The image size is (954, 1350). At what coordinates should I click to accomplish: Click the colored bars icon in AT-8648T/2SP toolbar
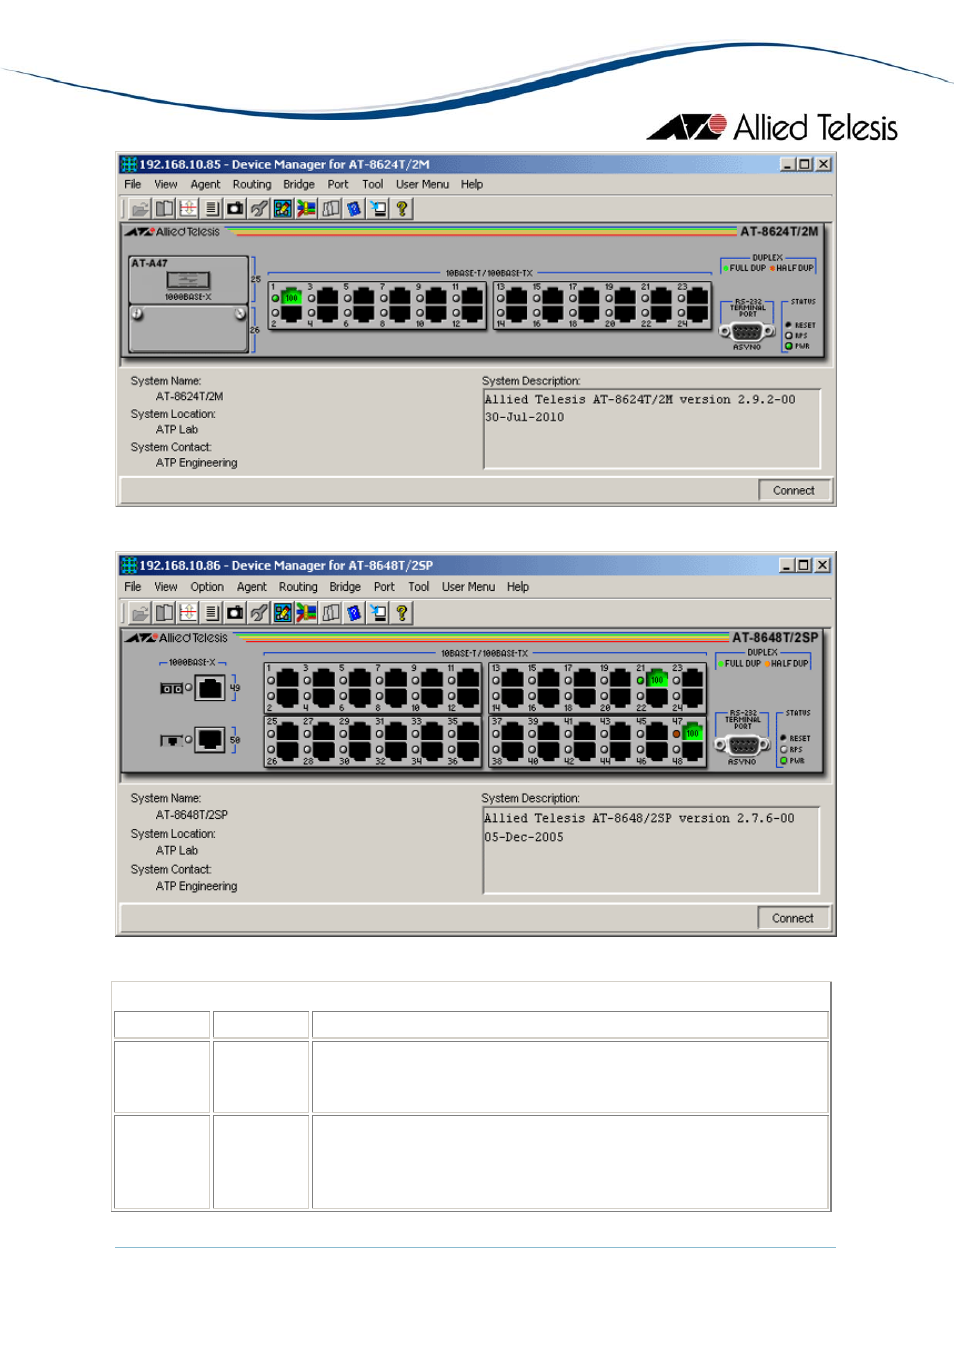pyautogui.click(x=306, y=612)
